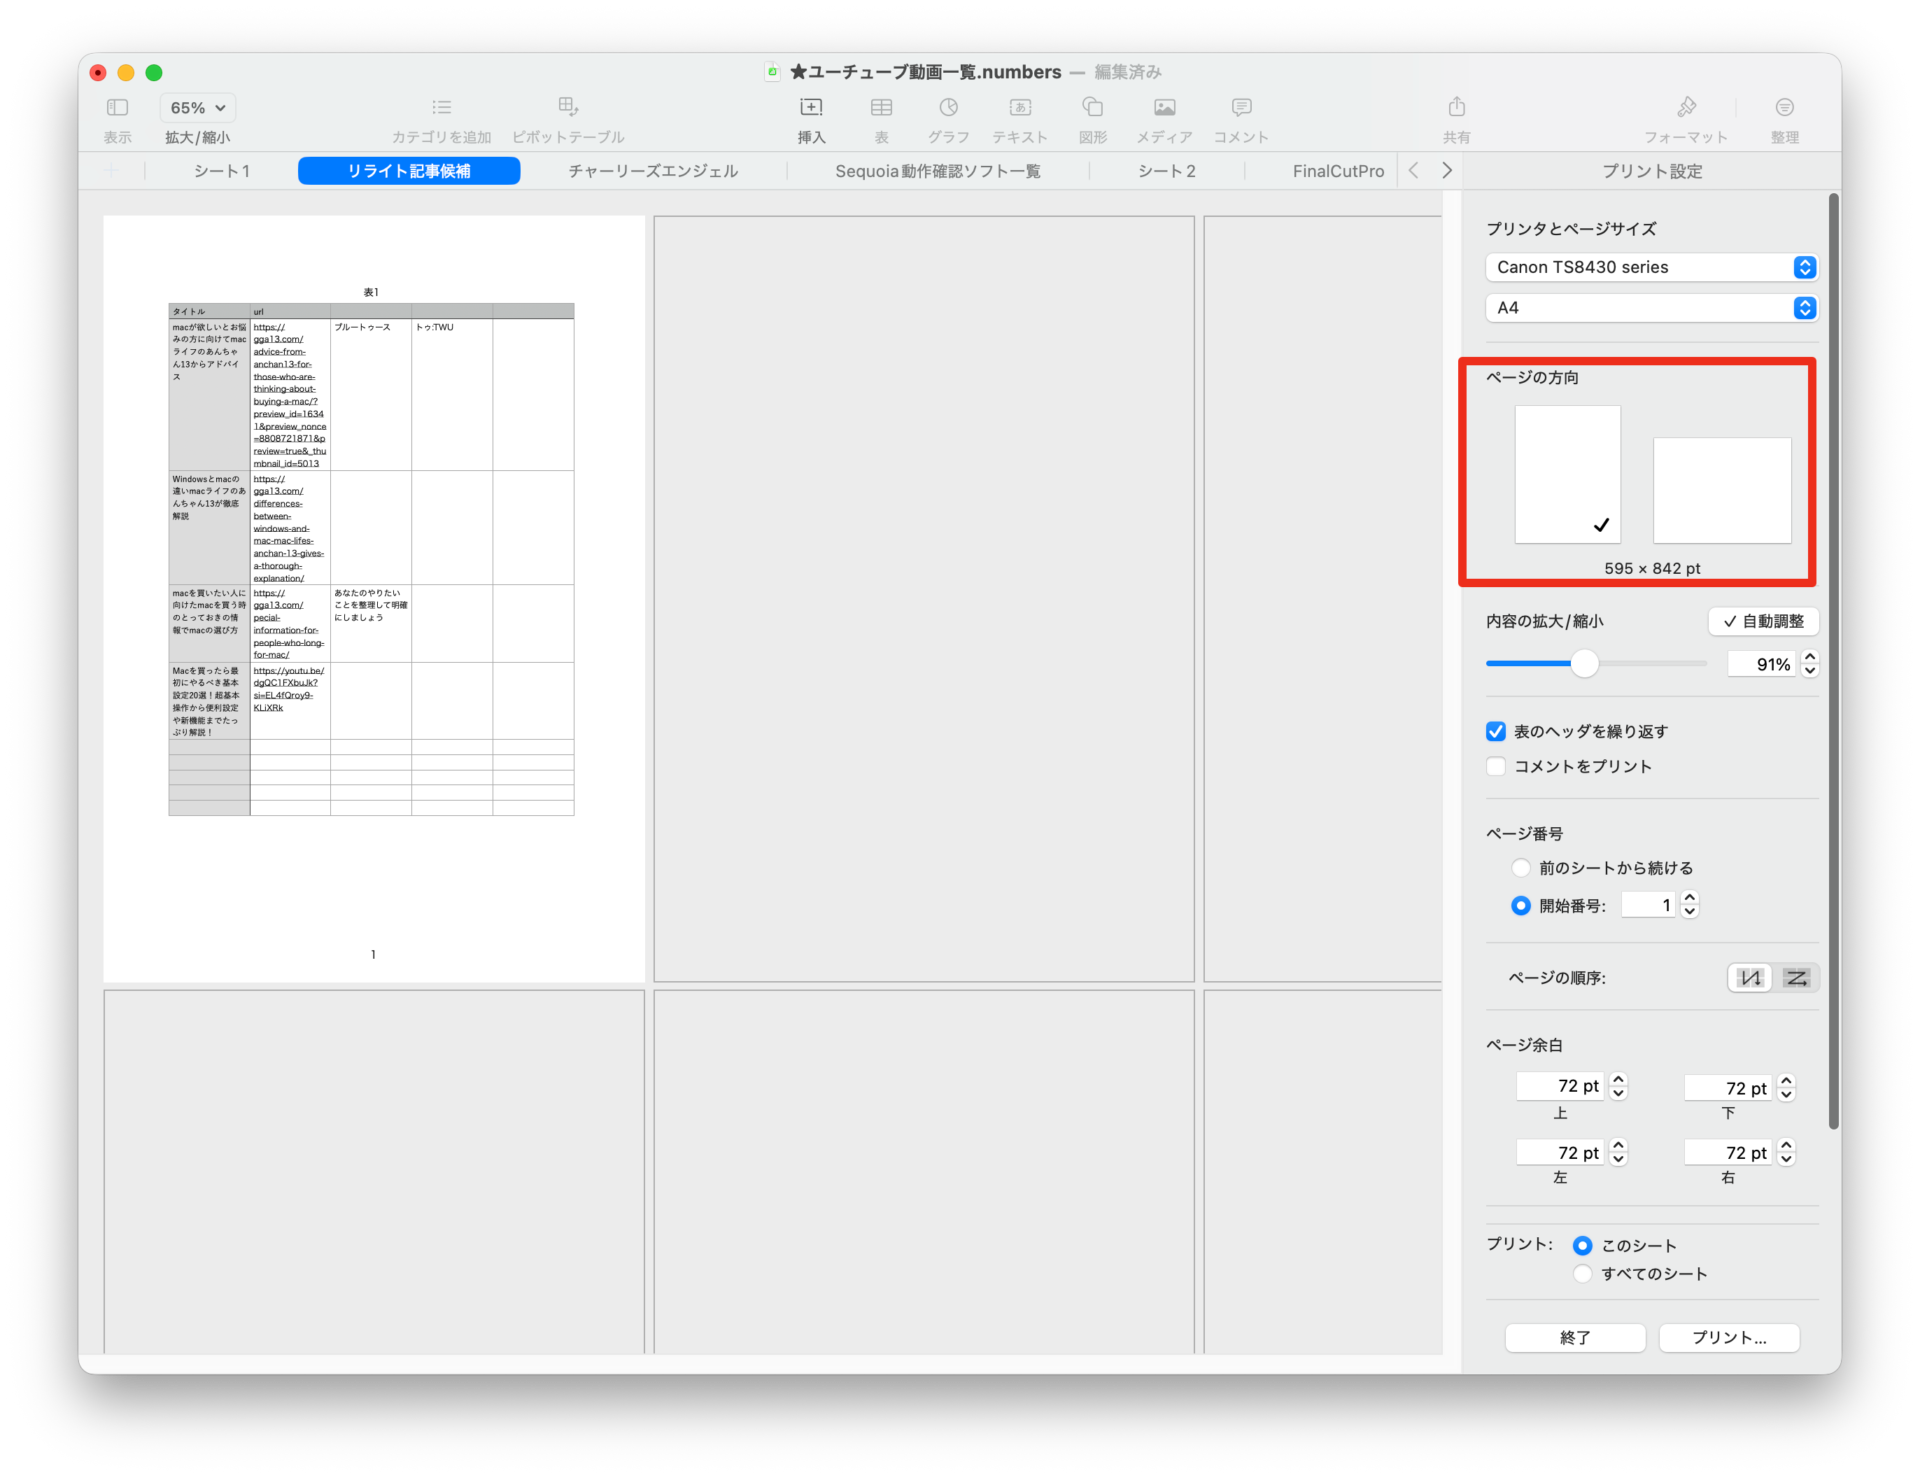Open the A4 paper size dropdown
This screenshot has height=1478, width=1920.
point(1651,308)
